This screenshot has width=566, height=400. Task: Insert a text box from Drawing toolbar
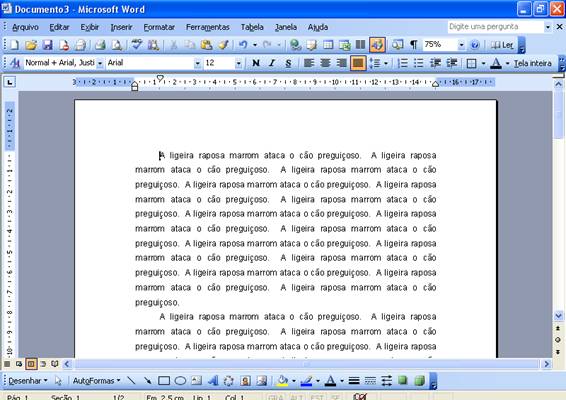(197, 381)
